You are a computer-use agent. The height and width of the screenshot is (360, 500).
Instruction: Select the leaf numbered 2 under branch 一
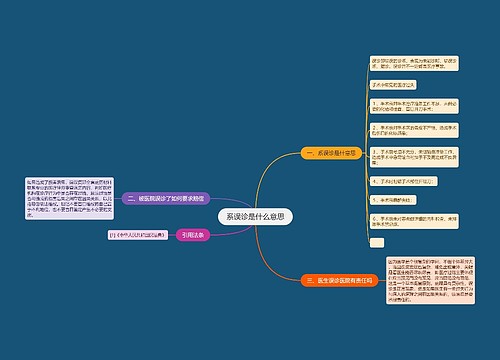414,130
